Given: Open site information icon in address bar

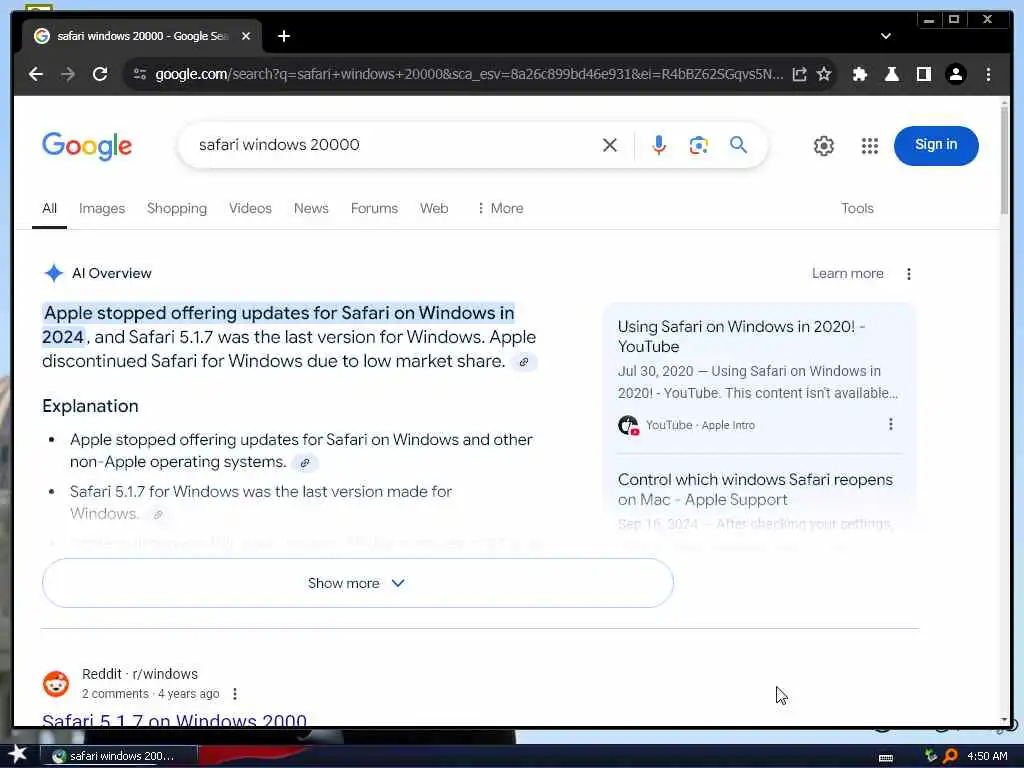Looking at the screenshot, I should tap(140, 74).
